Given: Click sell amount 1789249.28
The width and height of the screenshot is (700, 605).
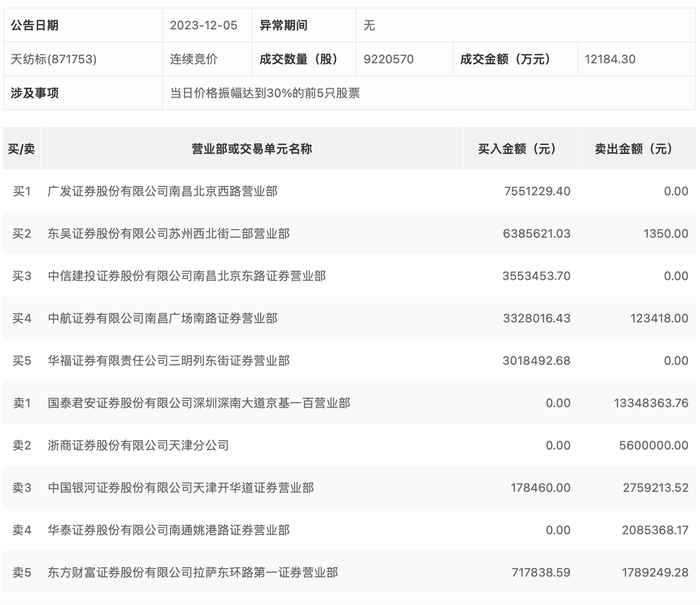Looking at the screenshot, I should click(x=655, y=572).
